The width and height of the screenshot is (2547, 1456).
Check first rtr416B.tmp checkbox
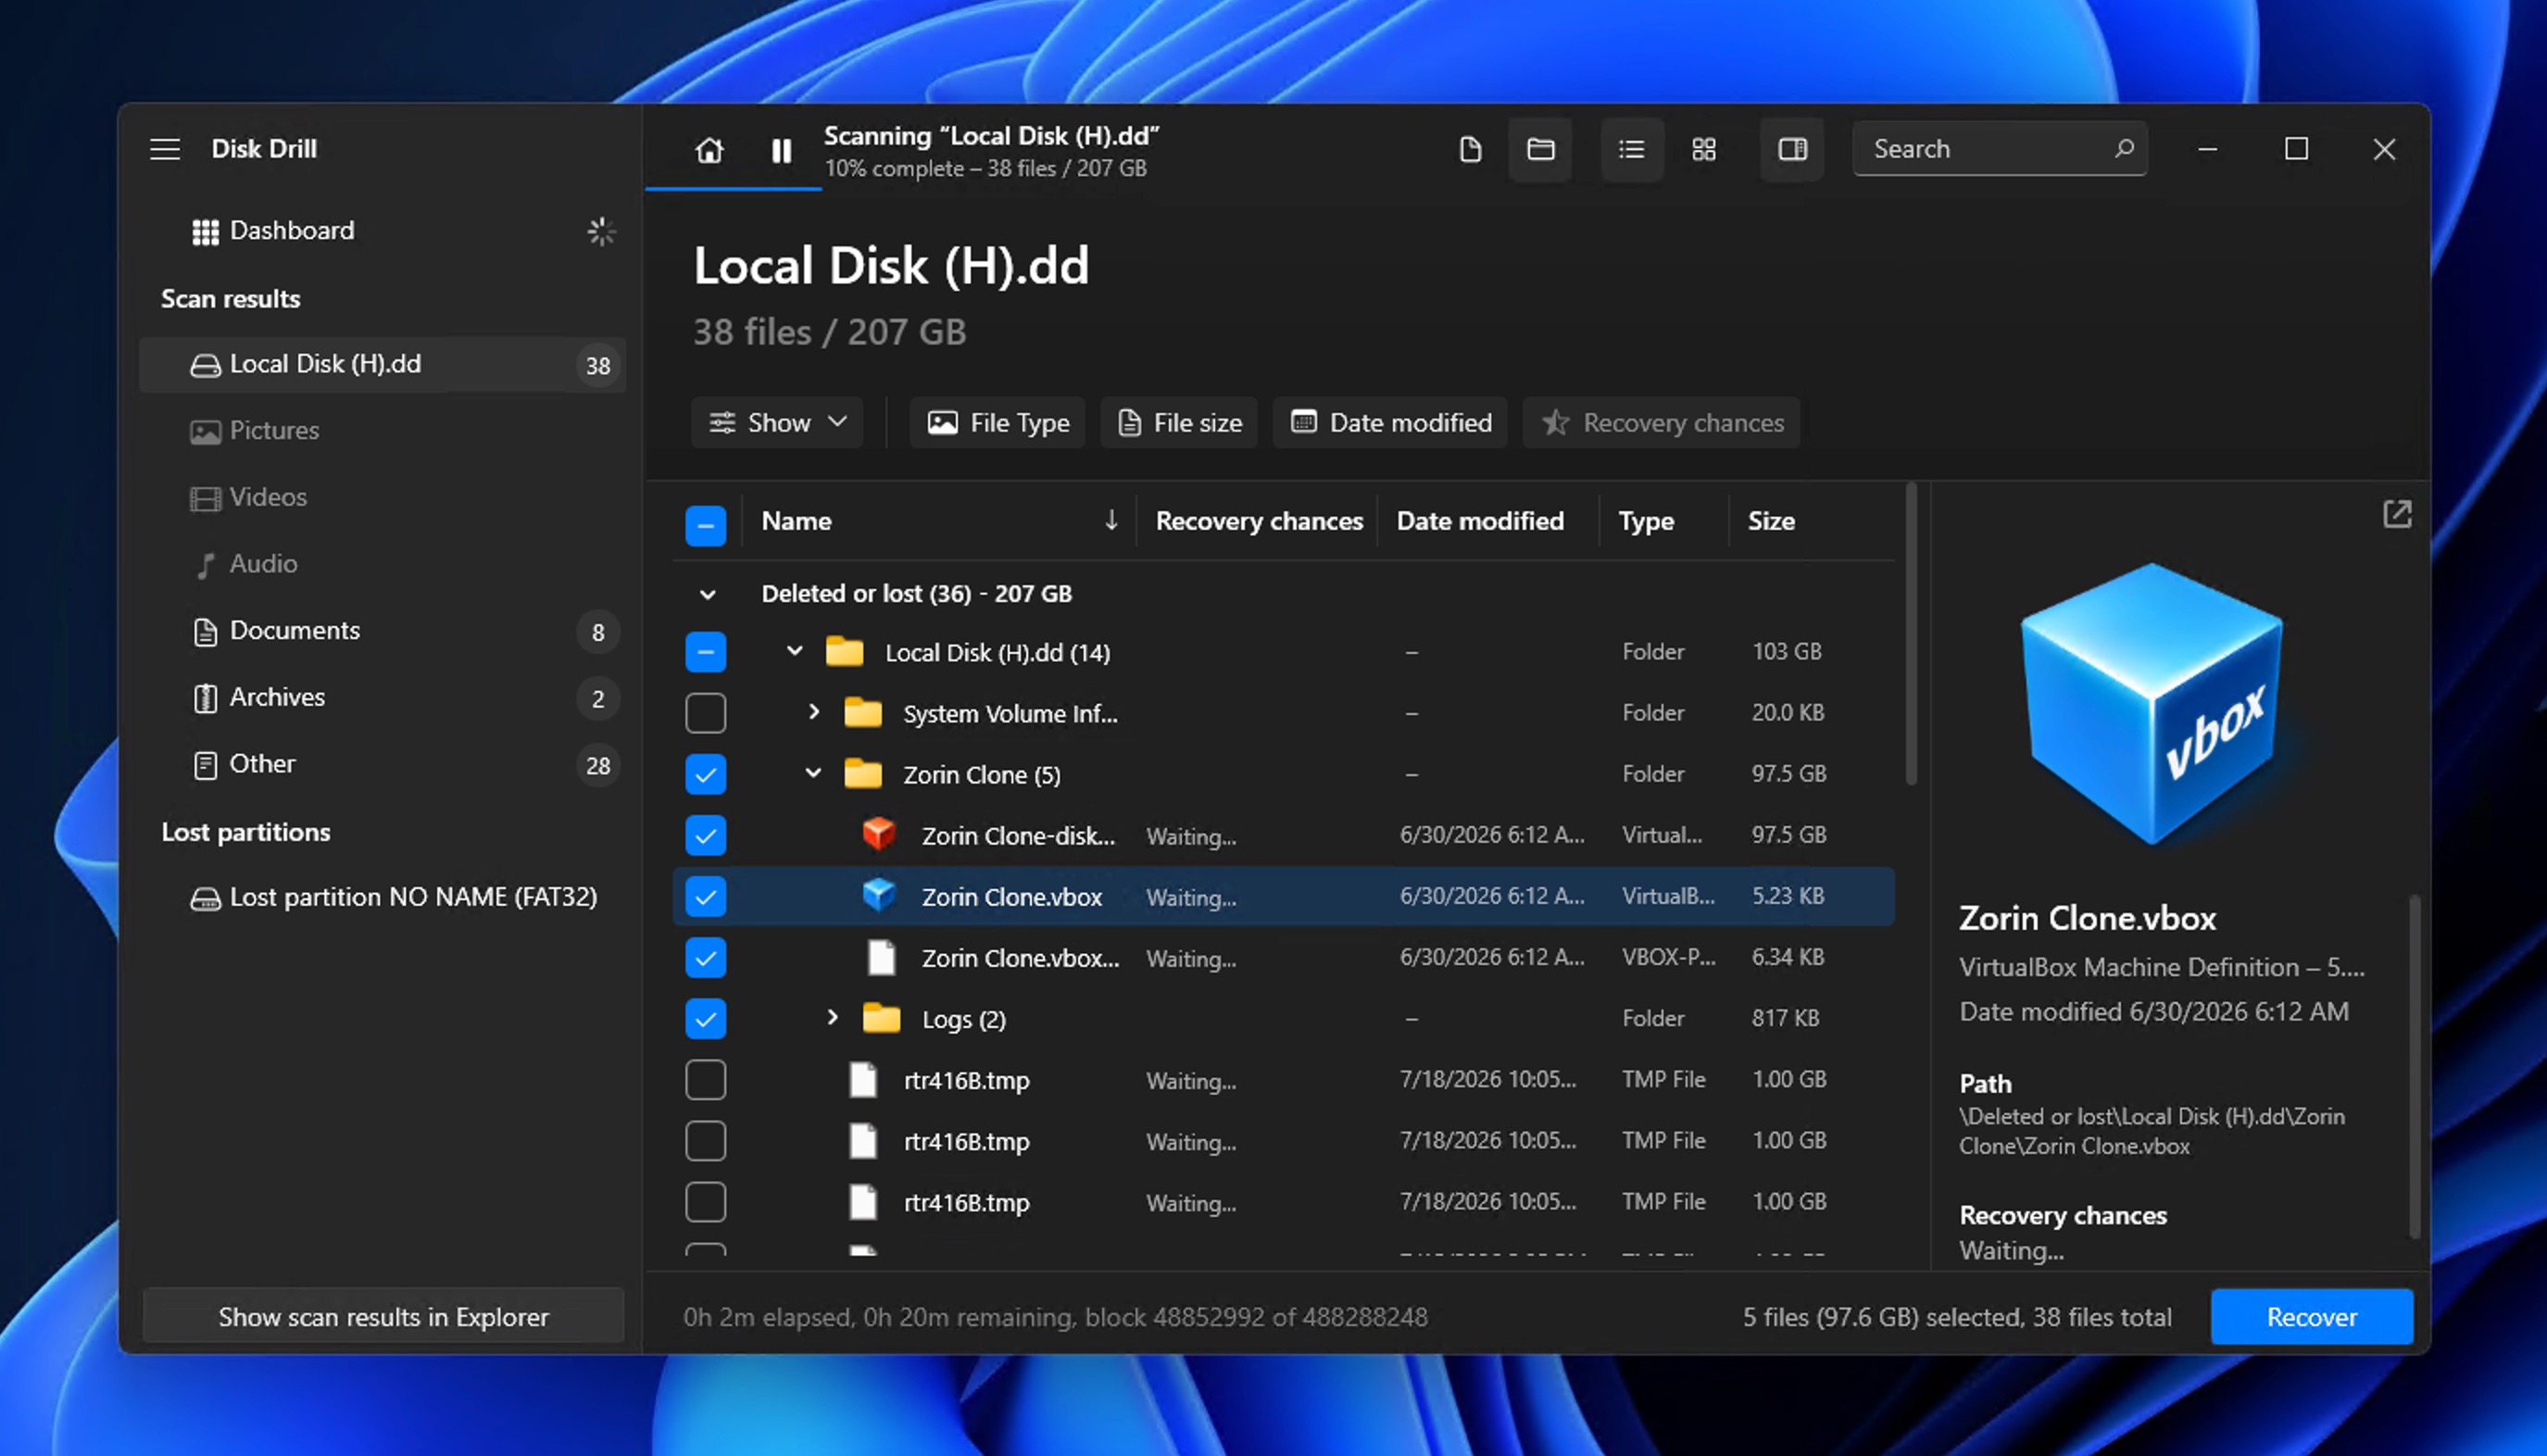705,1079
